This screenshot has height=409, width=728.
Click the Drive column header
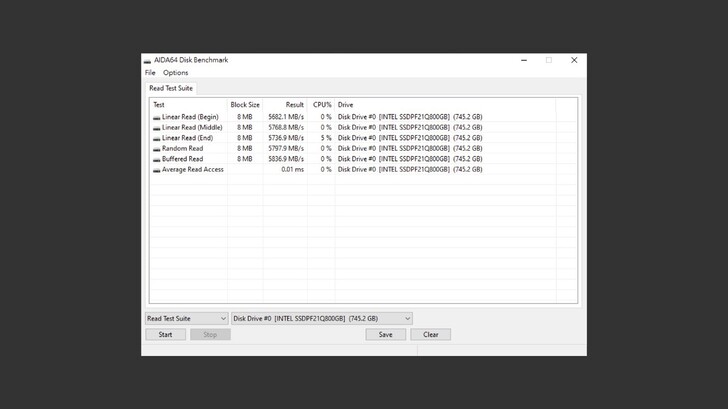point(346,104)
